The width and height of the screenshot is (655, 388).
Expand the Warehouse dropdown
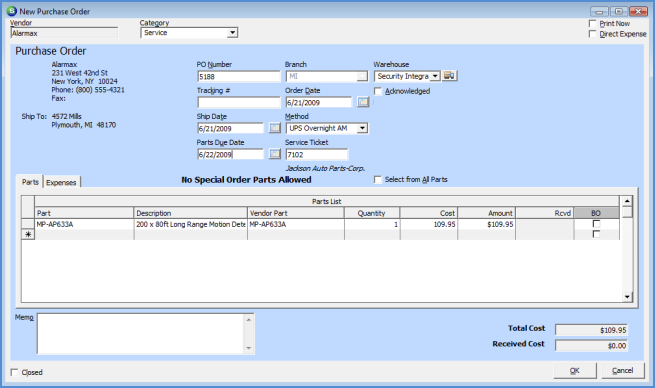pos(435,76)
